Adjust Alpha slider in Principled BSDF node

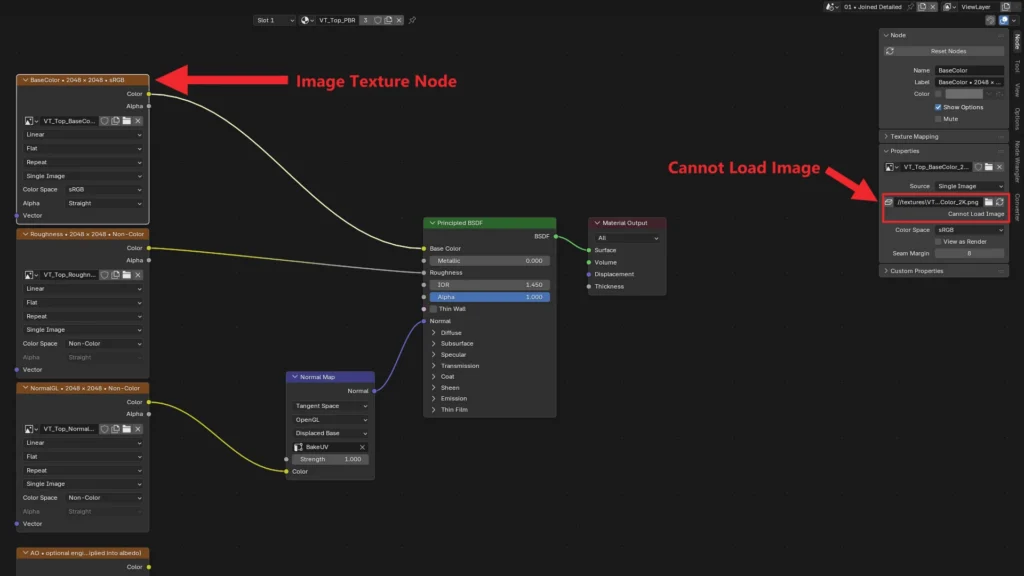489,297
